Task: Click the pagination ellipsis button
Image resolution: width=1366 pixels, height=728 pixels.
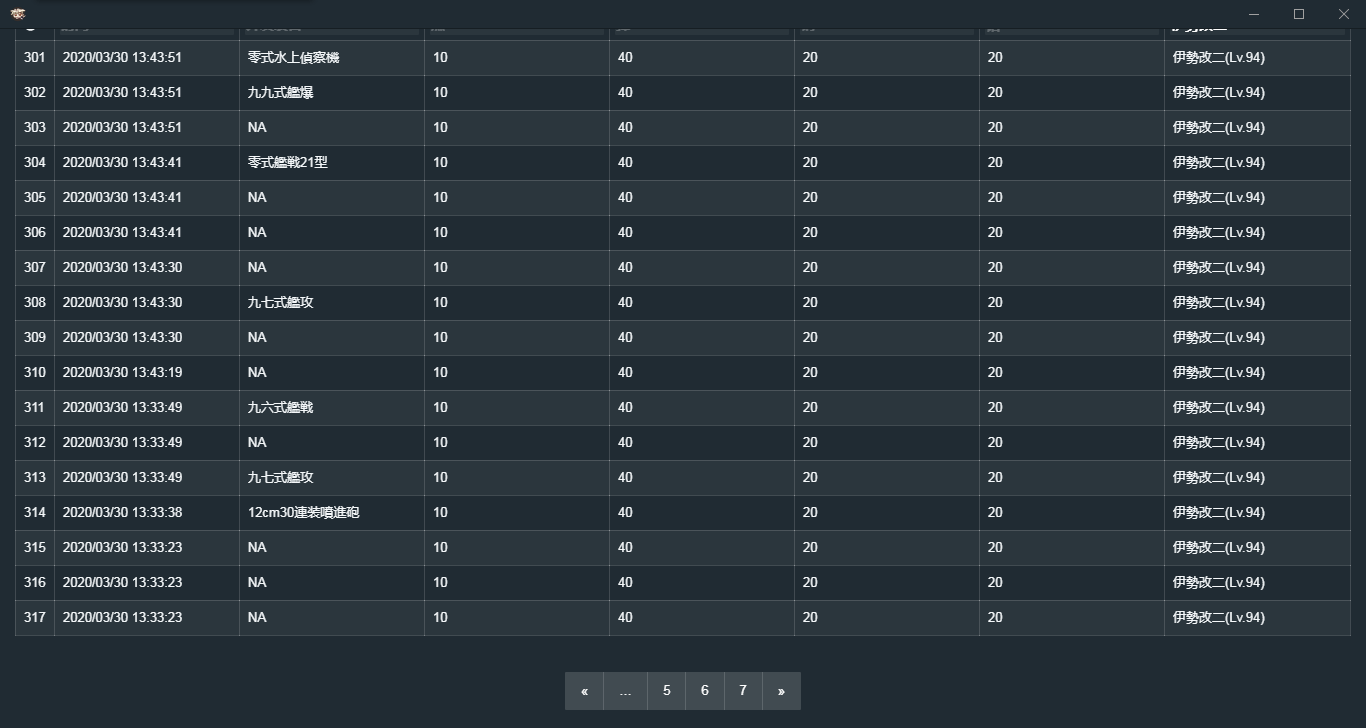Action: 625,691
